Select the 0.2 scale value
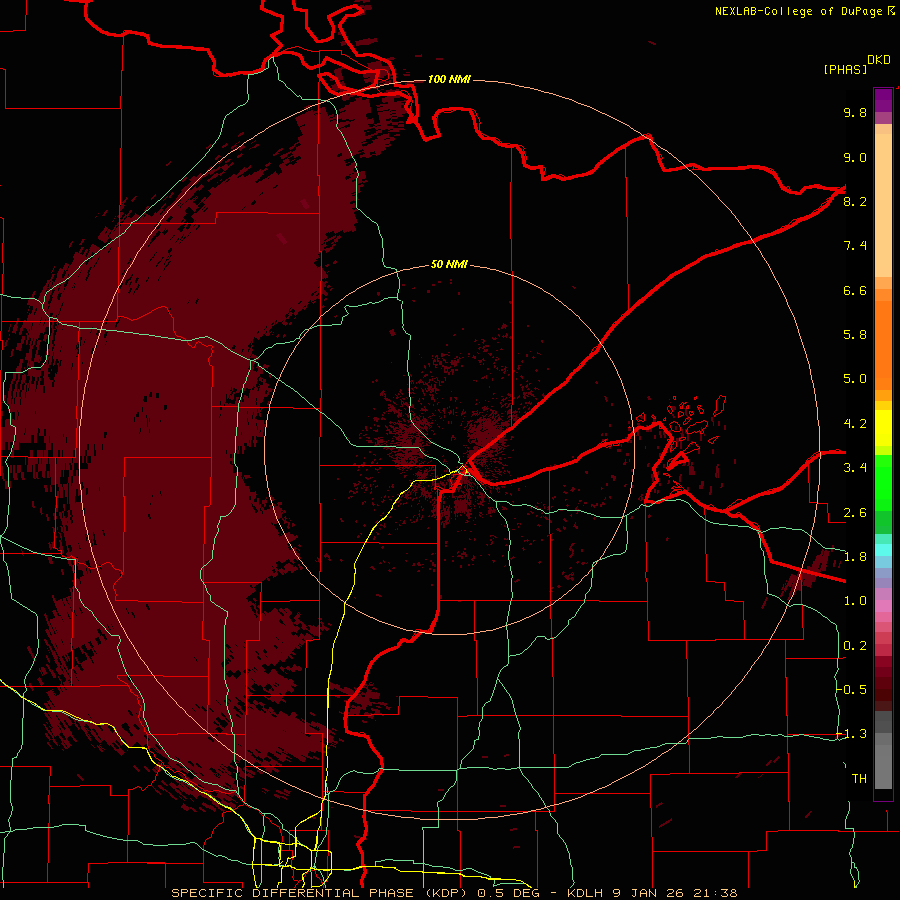 (x=855, y=646)
